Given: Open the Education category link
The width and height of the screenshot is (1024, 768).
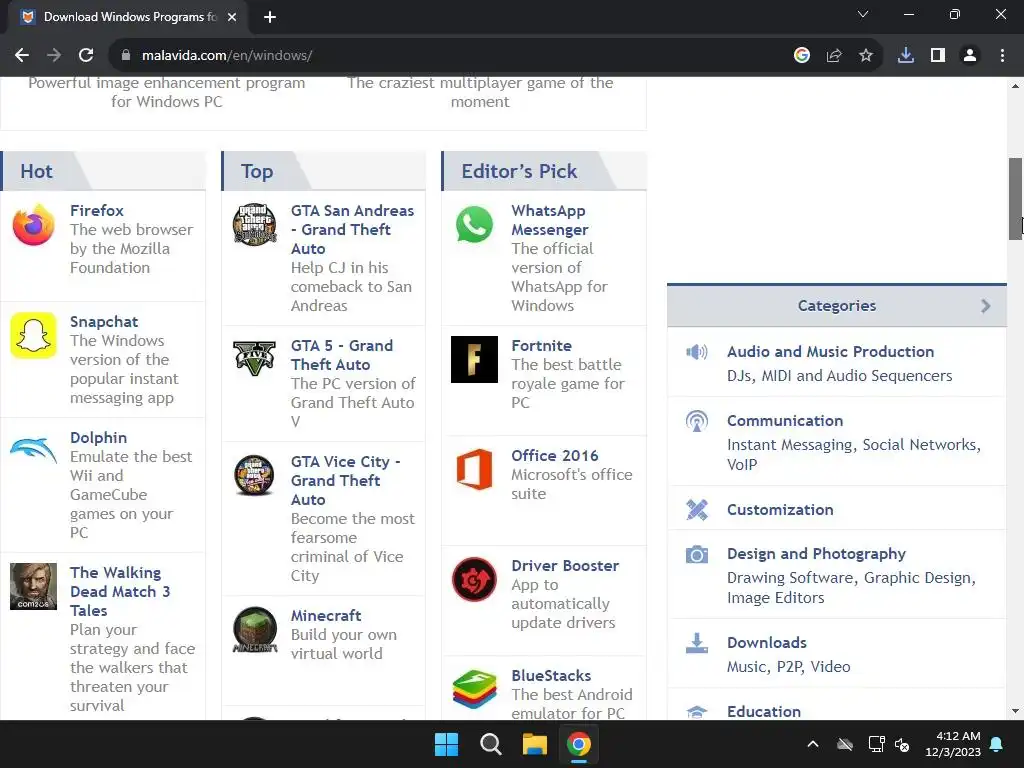Looking at the screenshot, I should click(763, 712).
